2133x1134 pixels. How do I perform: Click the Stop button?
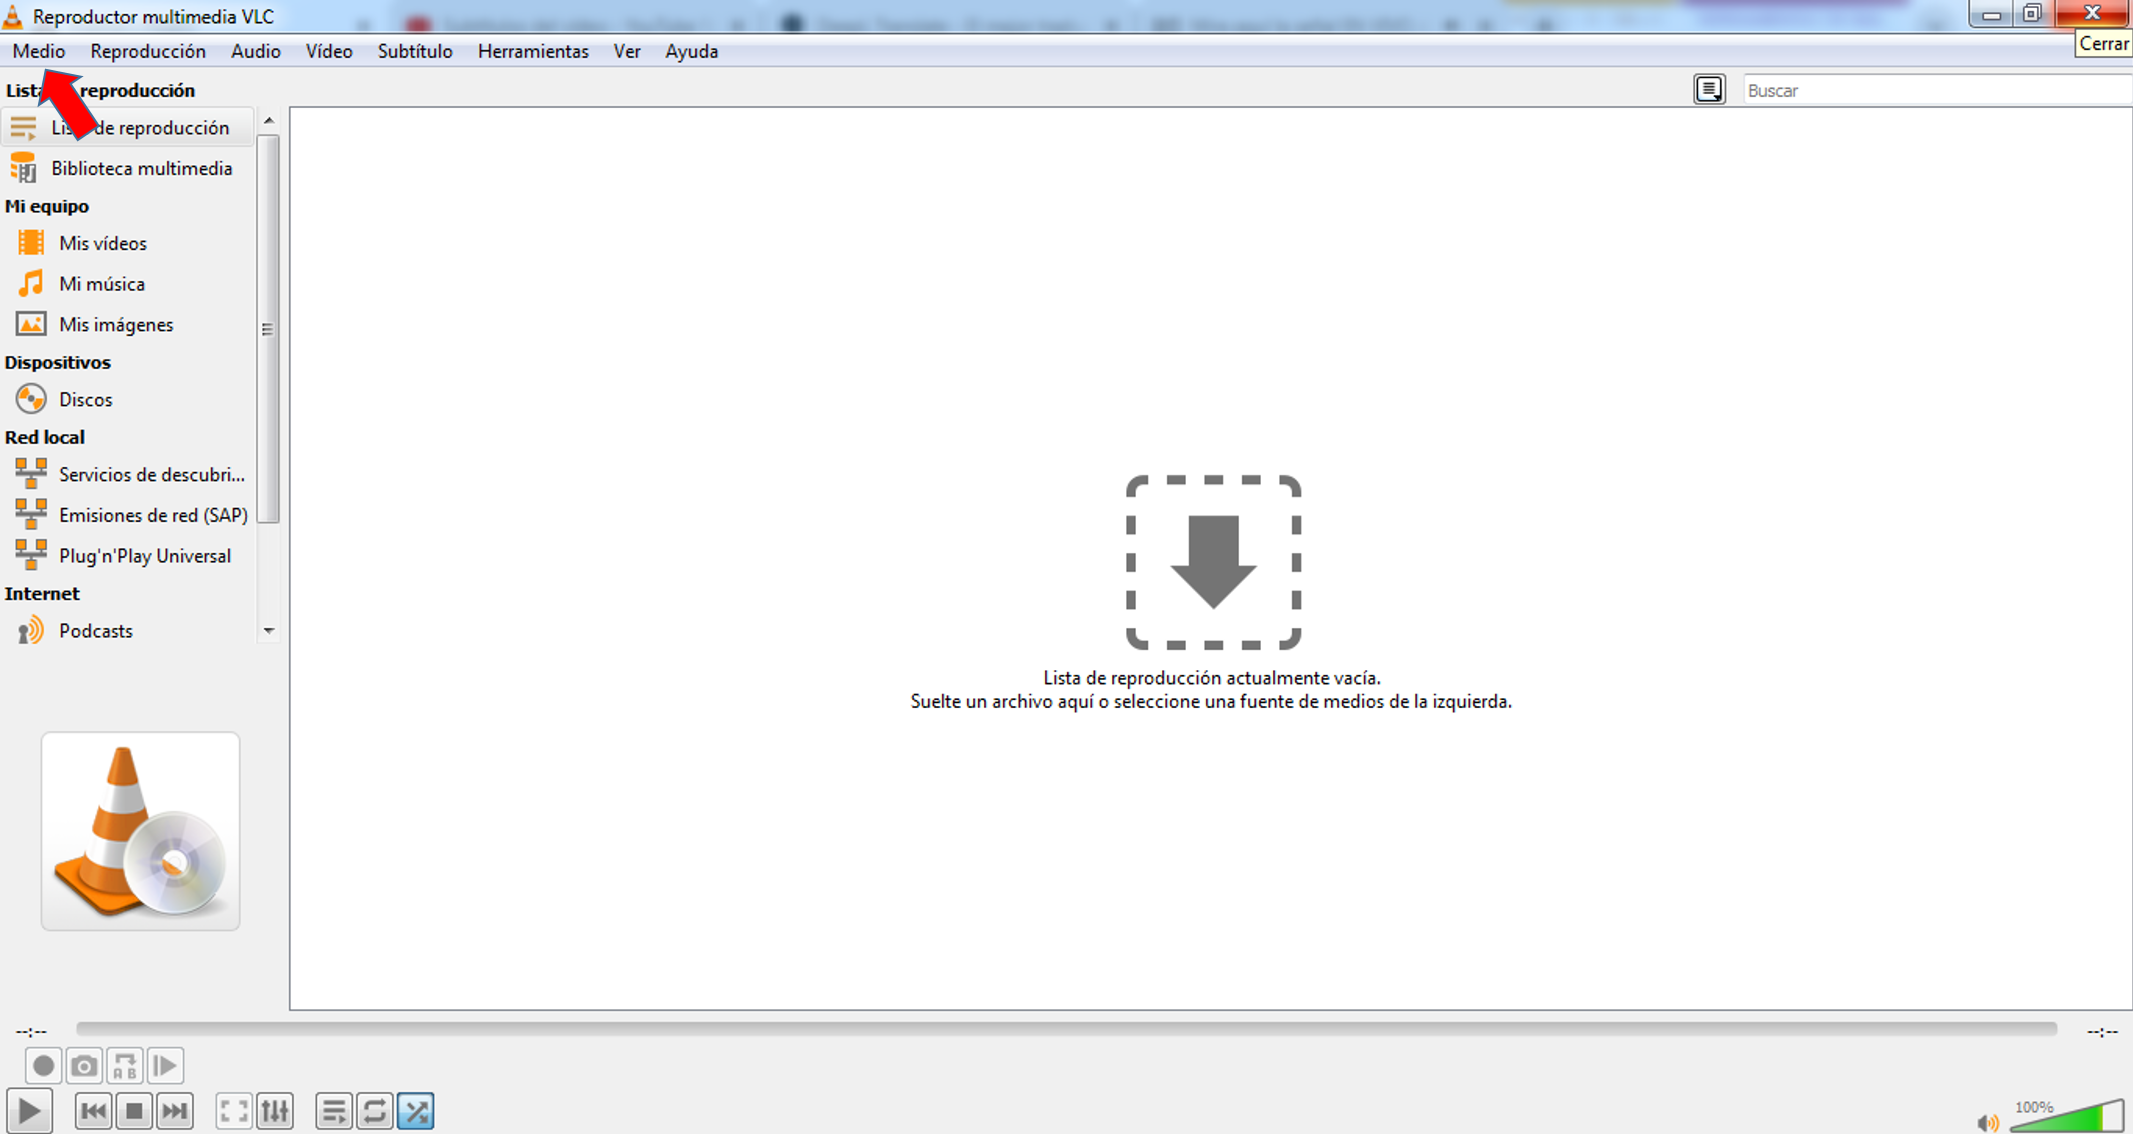click(x=134, y=1111)
